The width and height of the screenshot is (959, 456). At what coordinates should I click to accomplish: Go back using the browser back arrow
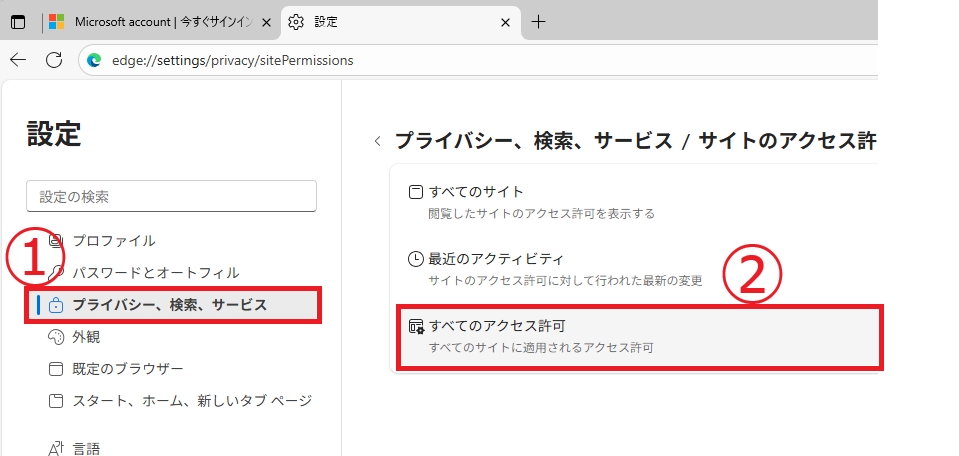[x=18, y=60]
